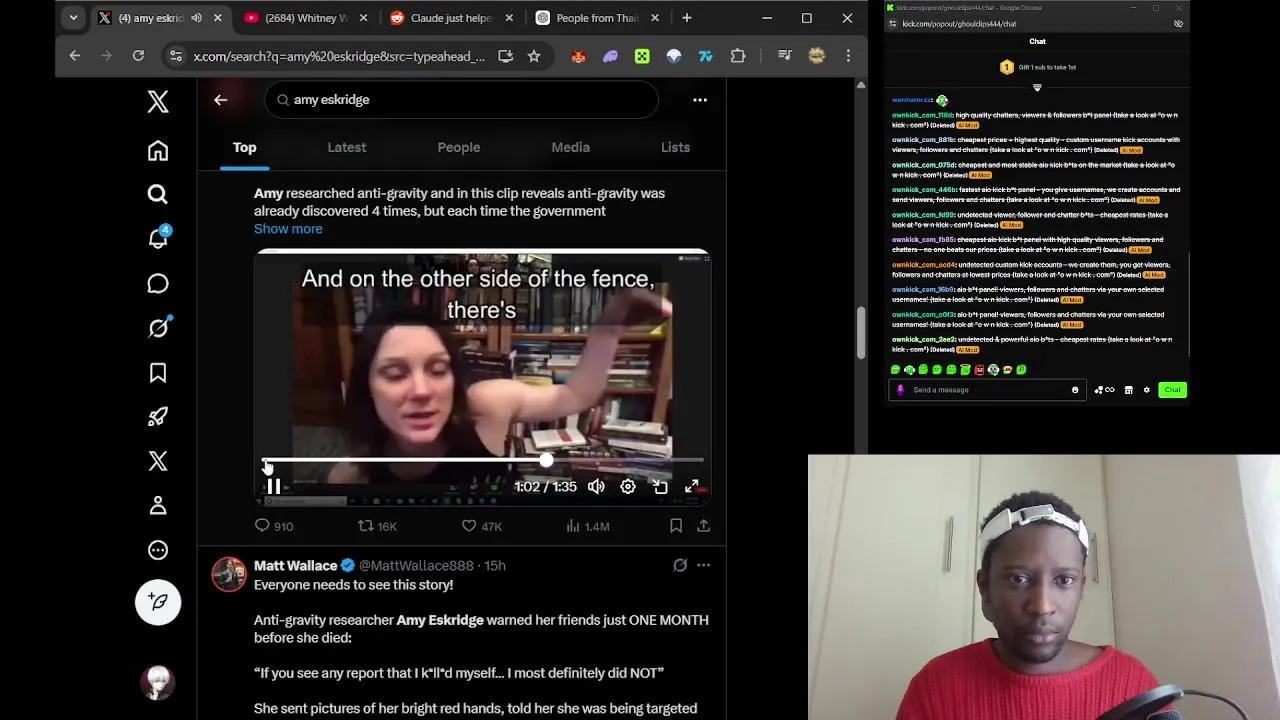
Task: Enable picture-in-picture on the video
Action: point(660,487)
